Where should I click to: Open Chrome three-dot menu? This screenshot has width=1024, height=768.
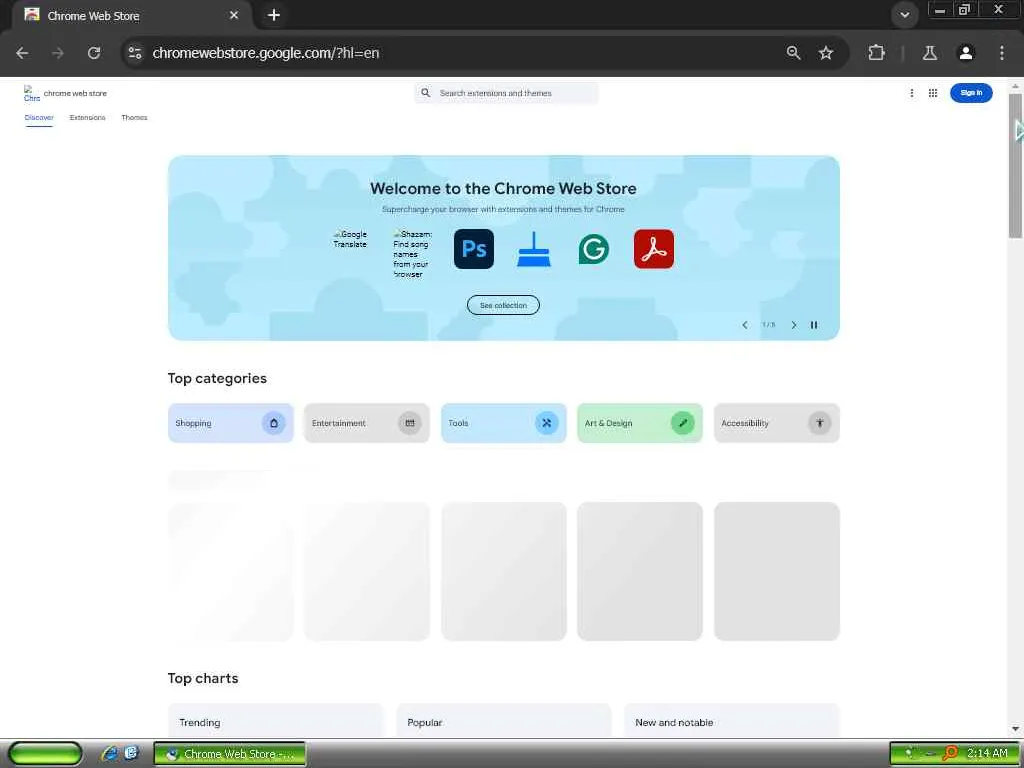1002,53
